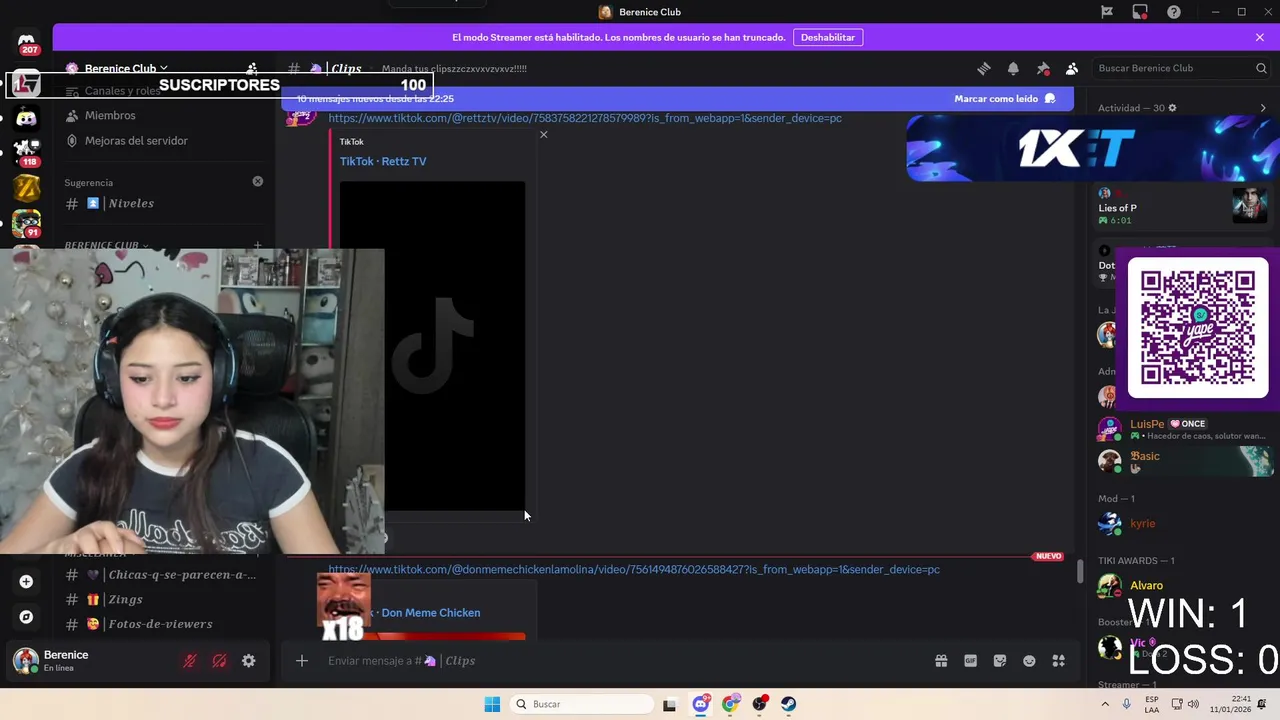1280x720 pixels.
Task: Open the rettztv TikTok video URL
Action: 585,118
